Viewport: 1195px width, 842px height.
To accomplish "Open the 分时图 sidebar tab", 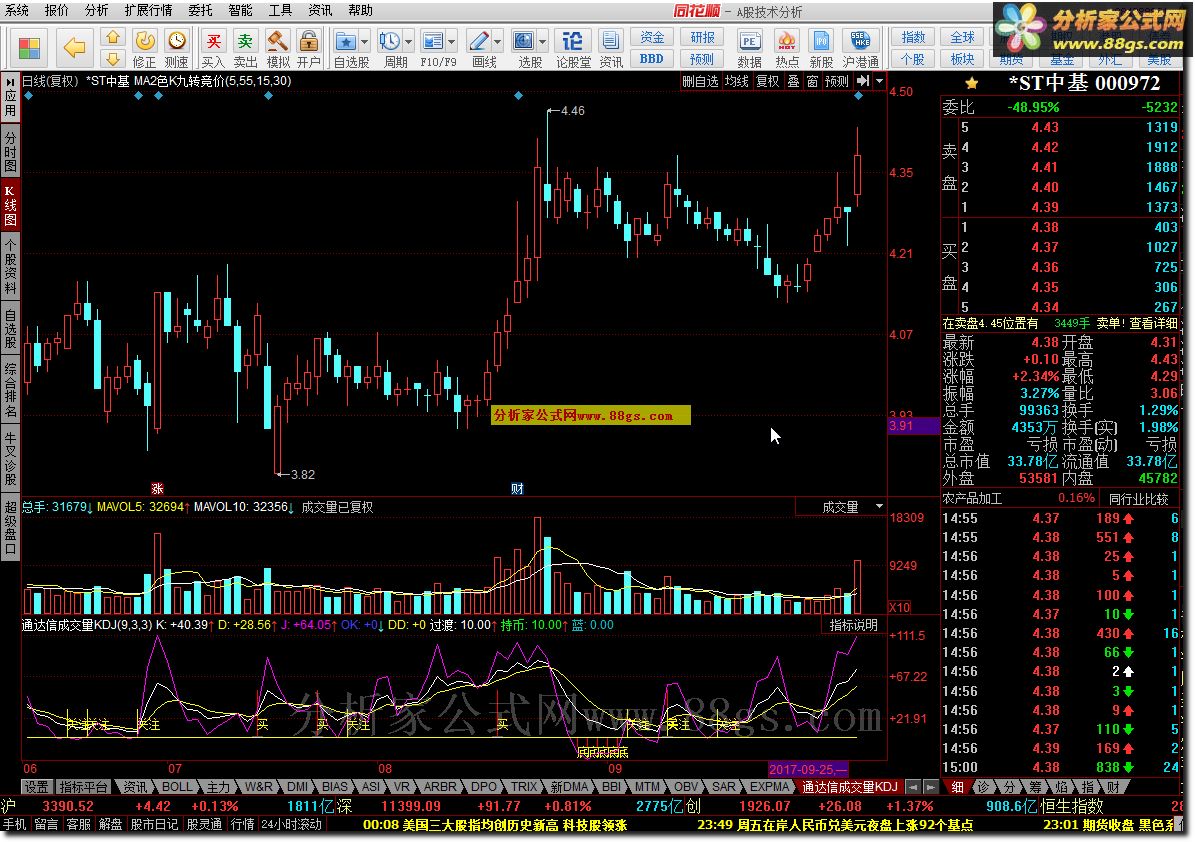I will (10, 152).
